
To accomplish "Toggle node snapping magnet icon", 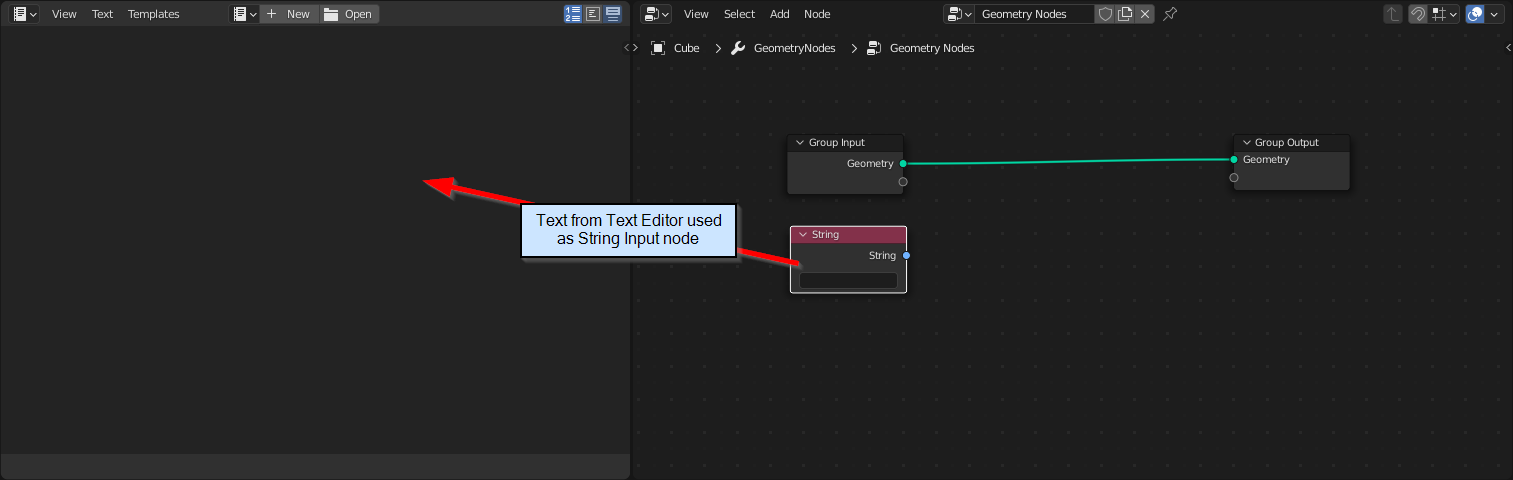I will click(x=1418, y=14).
